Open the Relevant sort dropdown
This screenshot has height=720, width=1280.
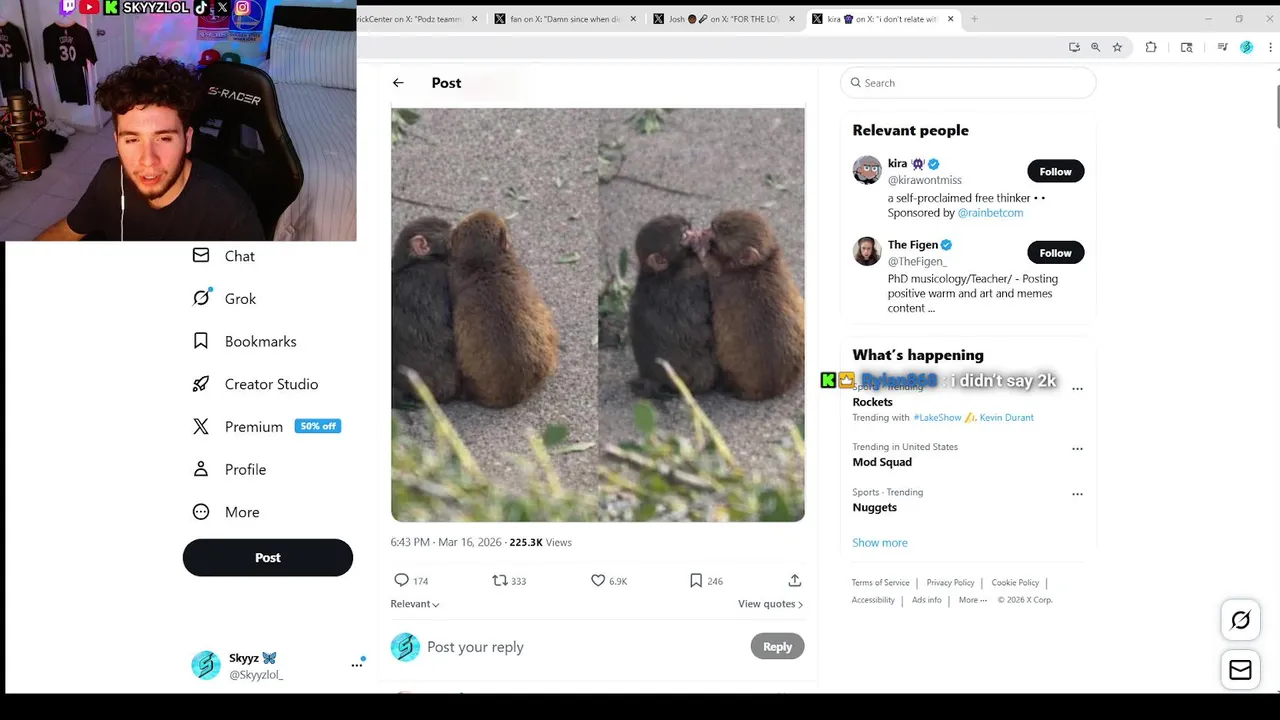tap(415, 604)
